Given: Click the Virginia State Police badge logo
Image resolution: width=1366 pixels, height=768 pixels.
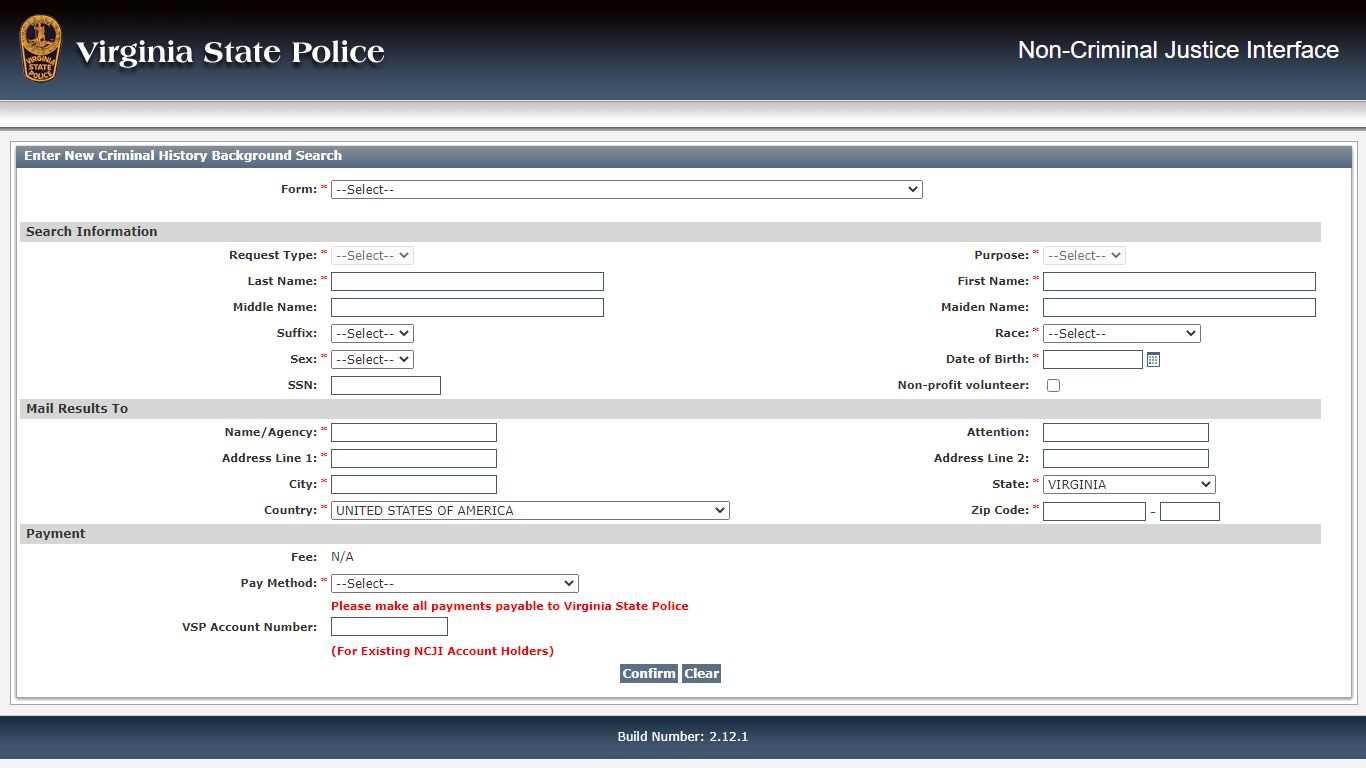Looking at the screenshot, I should click(40, 49).
